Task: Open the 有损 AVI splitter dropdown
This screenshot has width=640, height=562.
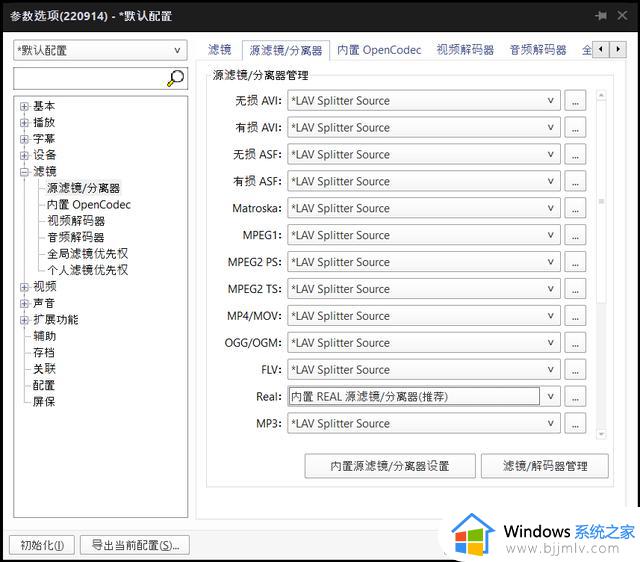Action: pyautogui.click(x=424, y=127)
